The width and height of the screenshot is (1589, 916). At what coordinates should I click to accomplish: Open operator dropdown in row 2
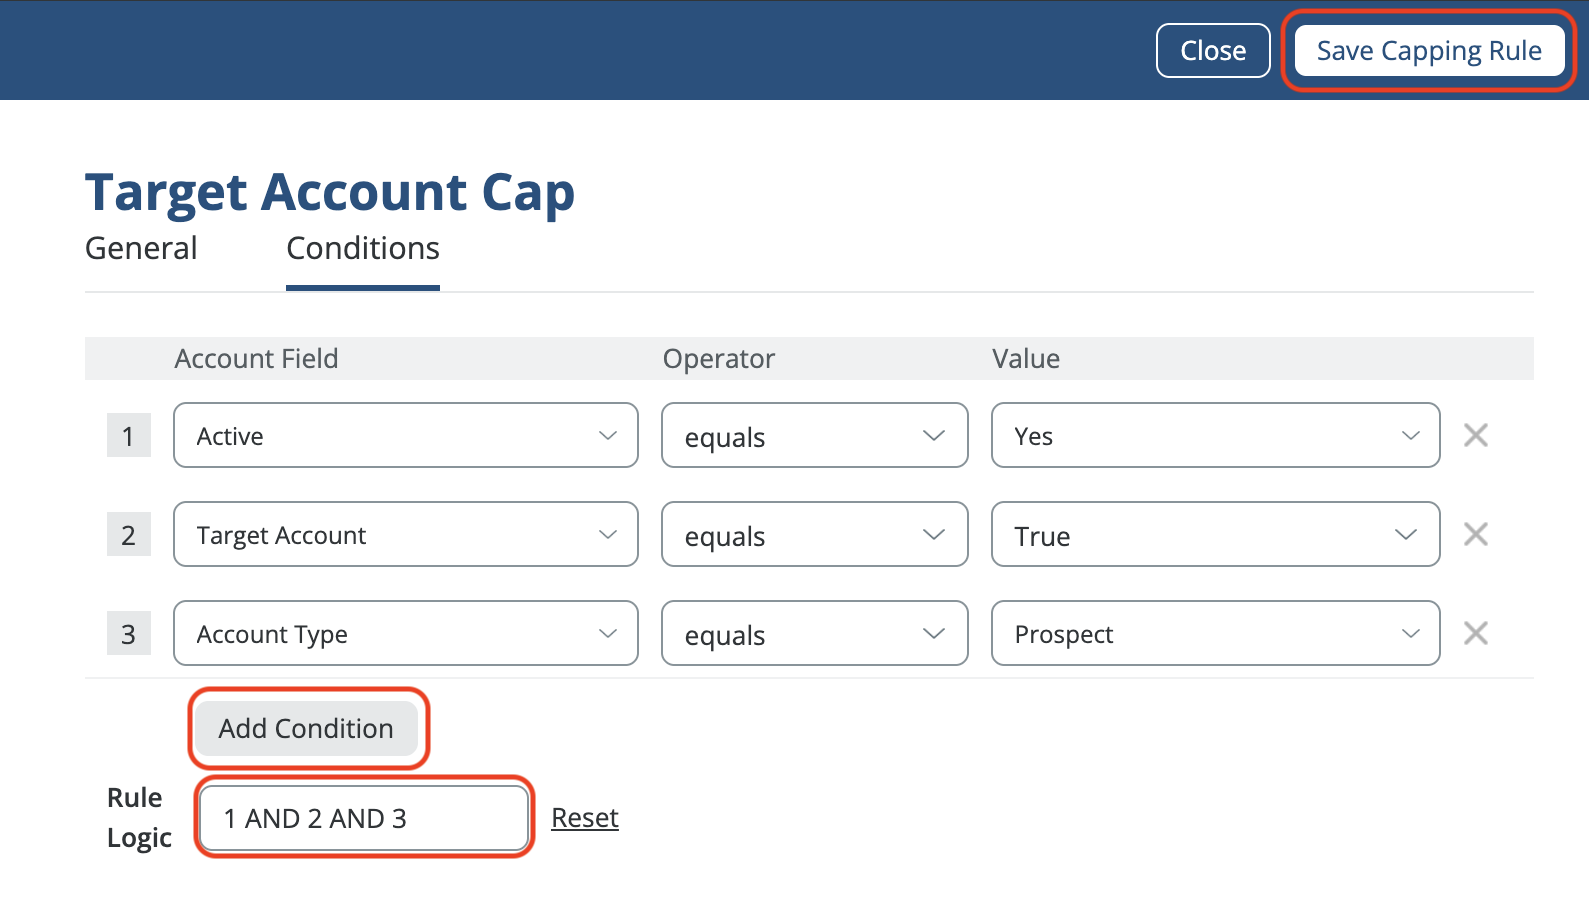pyautogui.click(x=814, y=534)
